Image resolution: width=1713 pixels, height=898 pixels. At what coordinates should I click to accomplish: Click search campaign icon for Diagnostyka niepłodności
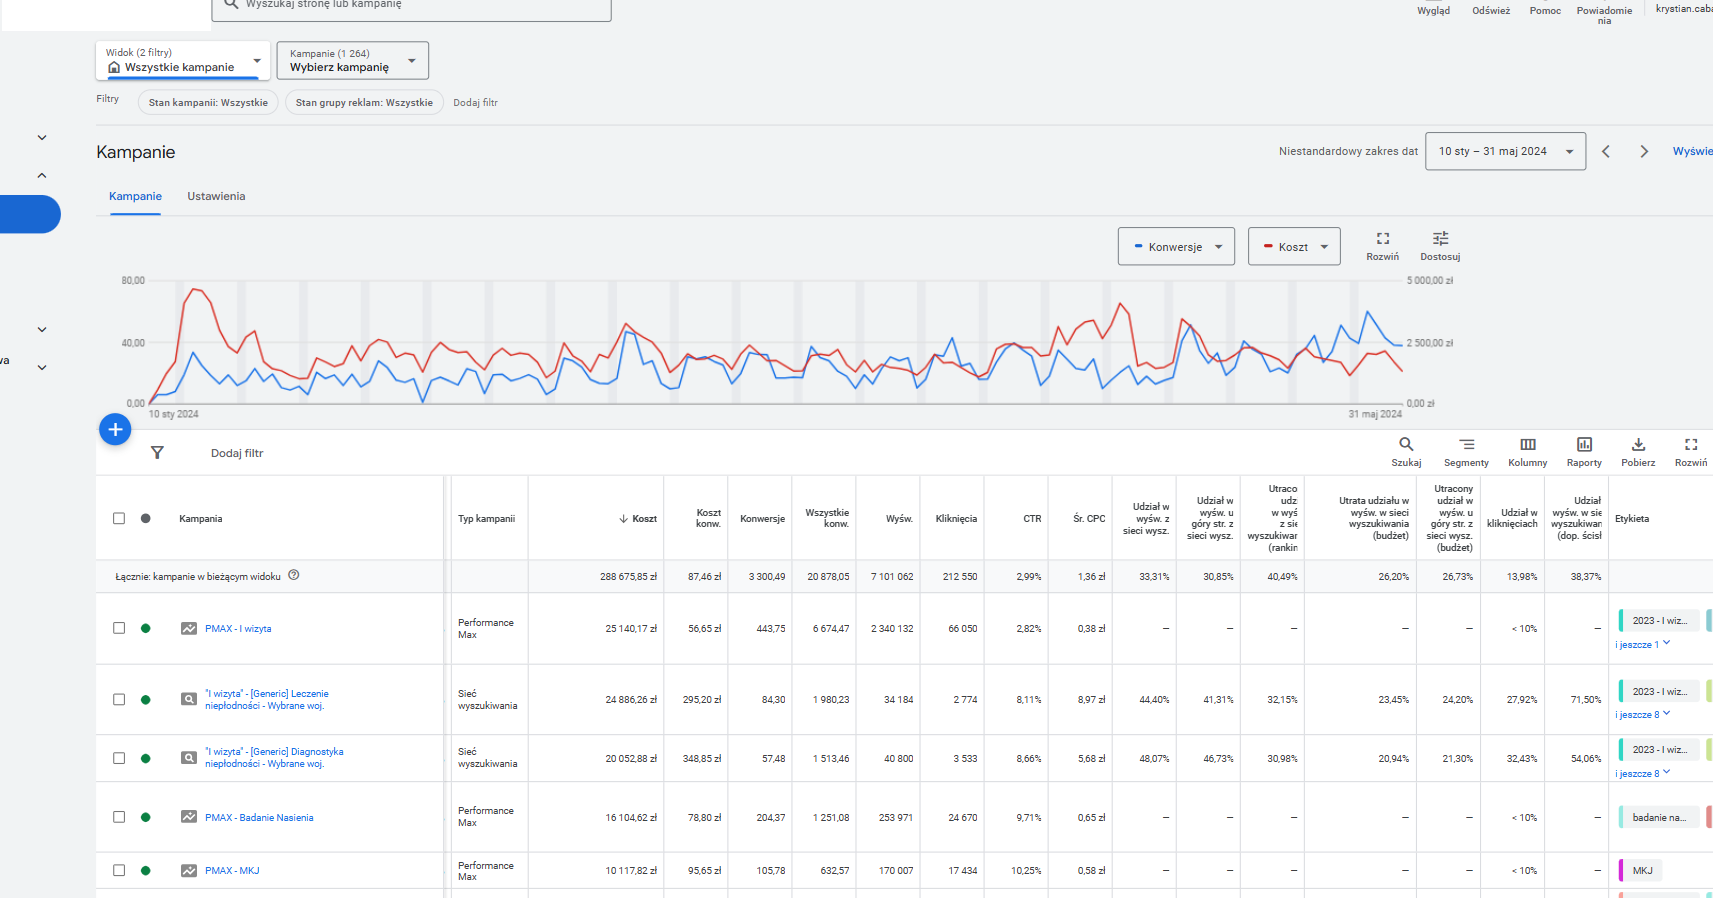pyautogui.click(x=189, y=758)
